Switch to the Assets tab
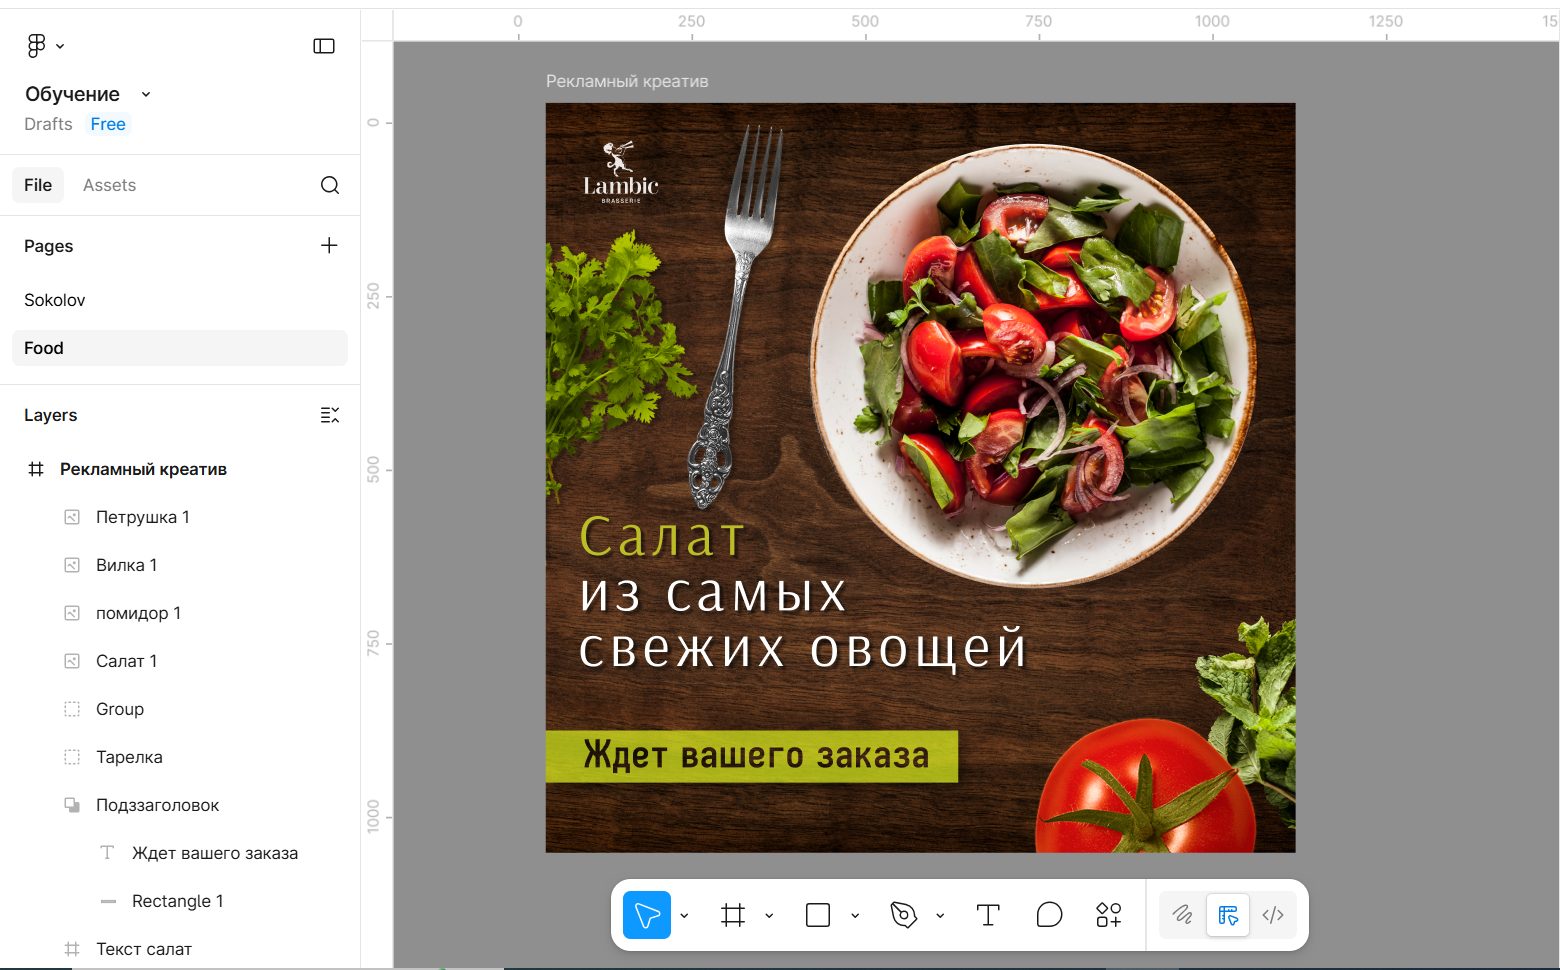The image size is (1560, 970). coord(109,185)
